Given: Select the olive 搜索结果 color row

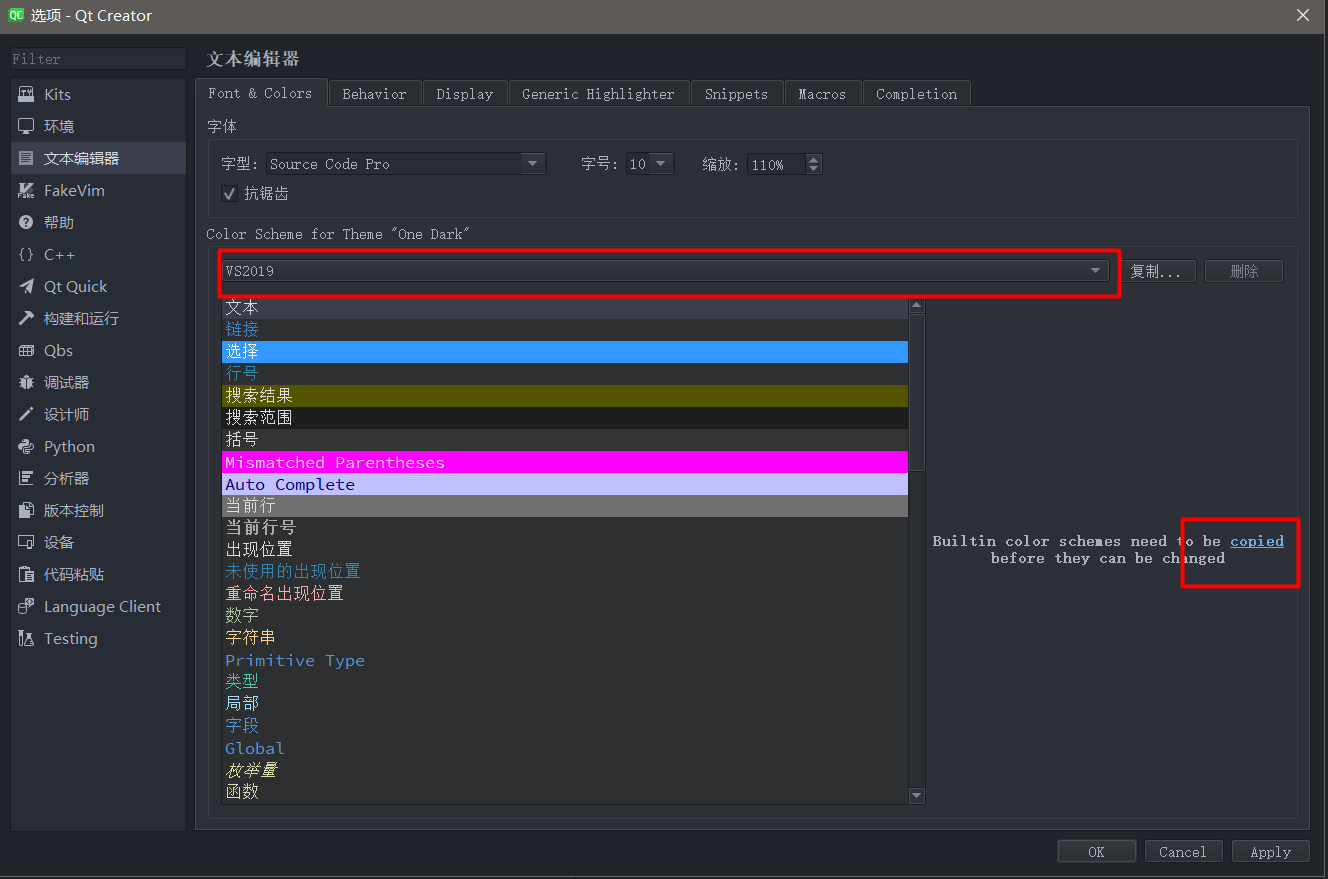Looking at the screenshot, I should tap(565, 396).
